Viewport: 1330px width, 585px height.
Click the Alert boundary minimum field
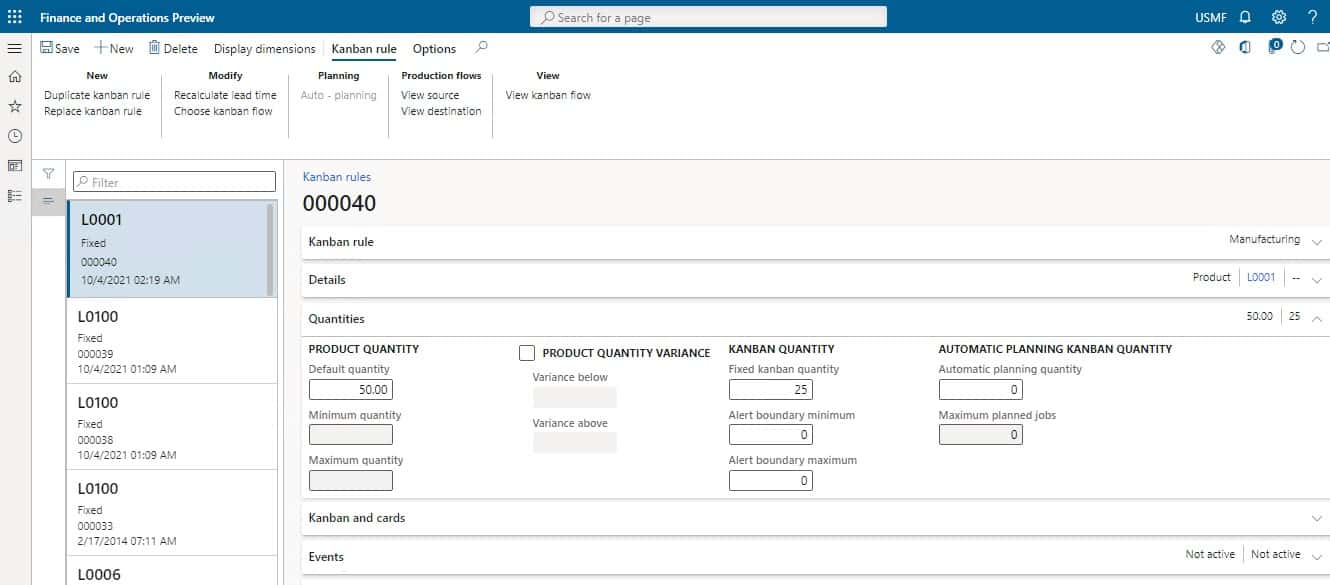(771, 435)
